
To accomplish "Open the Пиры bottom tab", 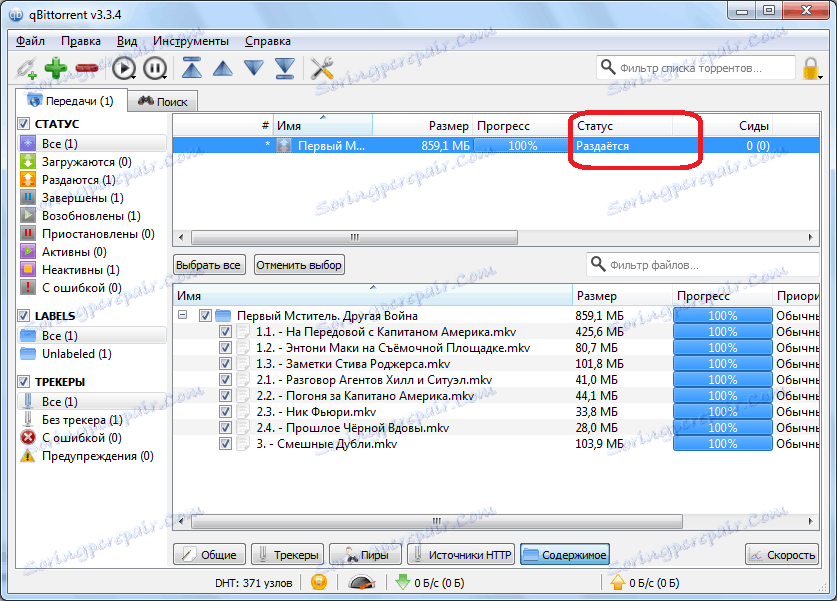I will coord(366,555).
